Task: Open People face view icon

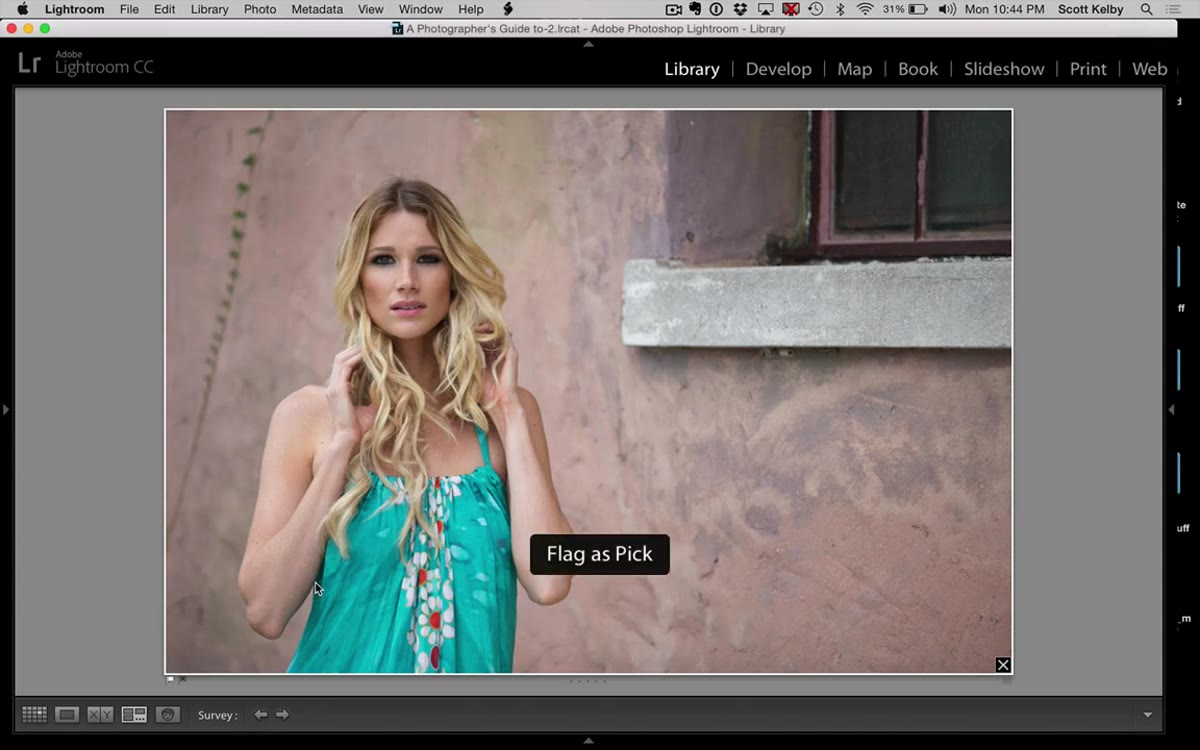Action: pos(167,715)
